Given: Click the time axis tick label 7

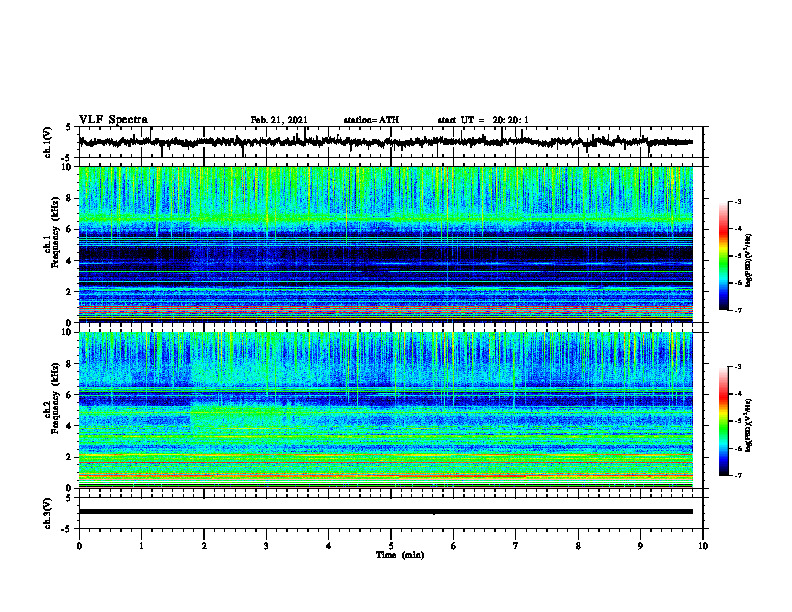Looking at the screenshot, I should (x=516, y=546).
